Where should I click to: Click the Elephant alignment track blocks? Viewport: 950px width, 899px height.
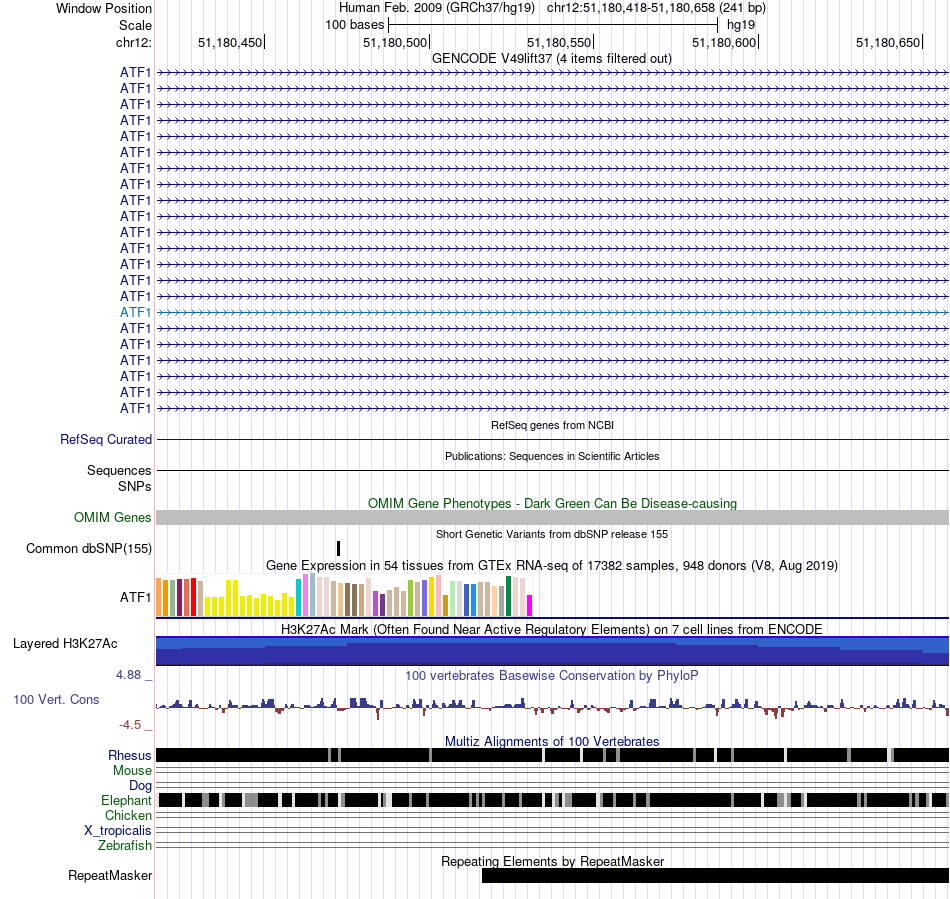point(552,800)
